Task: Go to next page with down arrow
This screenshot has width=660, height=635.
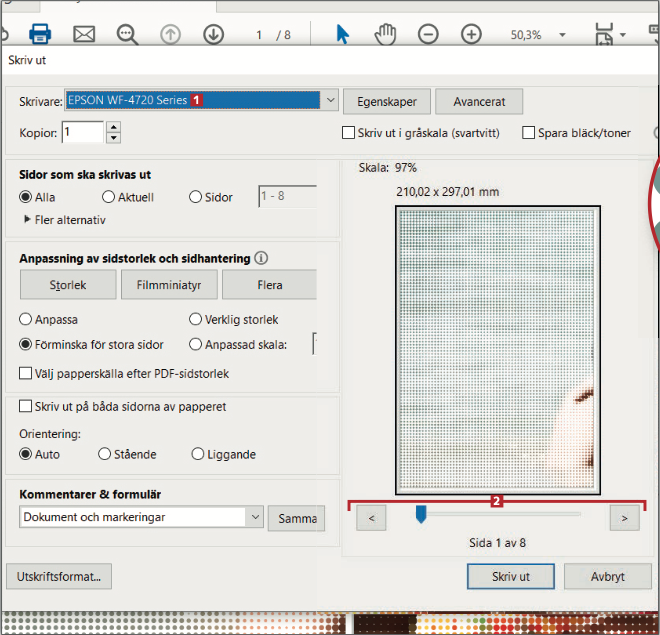Action: click(x=213, y=34)
